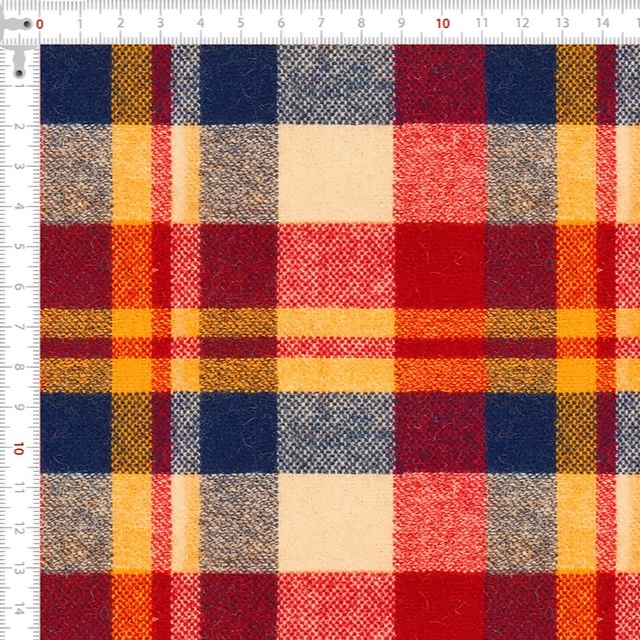Select the number 2 on the left ruler
Image resolution: width=640 pixels, height=640 pixels.
click(x=20, y=127)
